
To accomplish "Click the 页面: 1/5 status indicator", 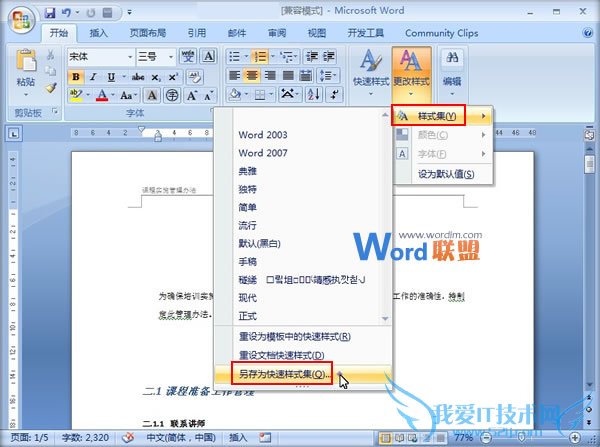I will point(30,437).
